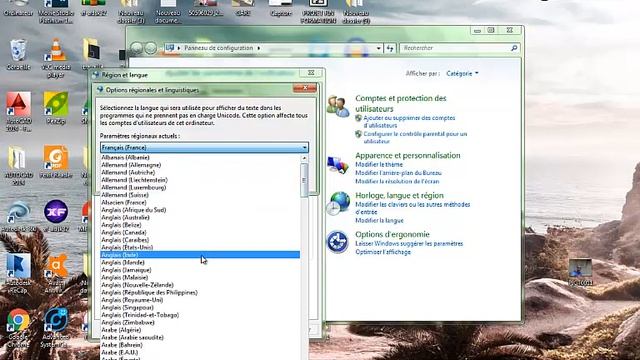Open the AutoCAD 2024 red shortcut icon
Screen dimensions: 640x360
click(18, 111)
